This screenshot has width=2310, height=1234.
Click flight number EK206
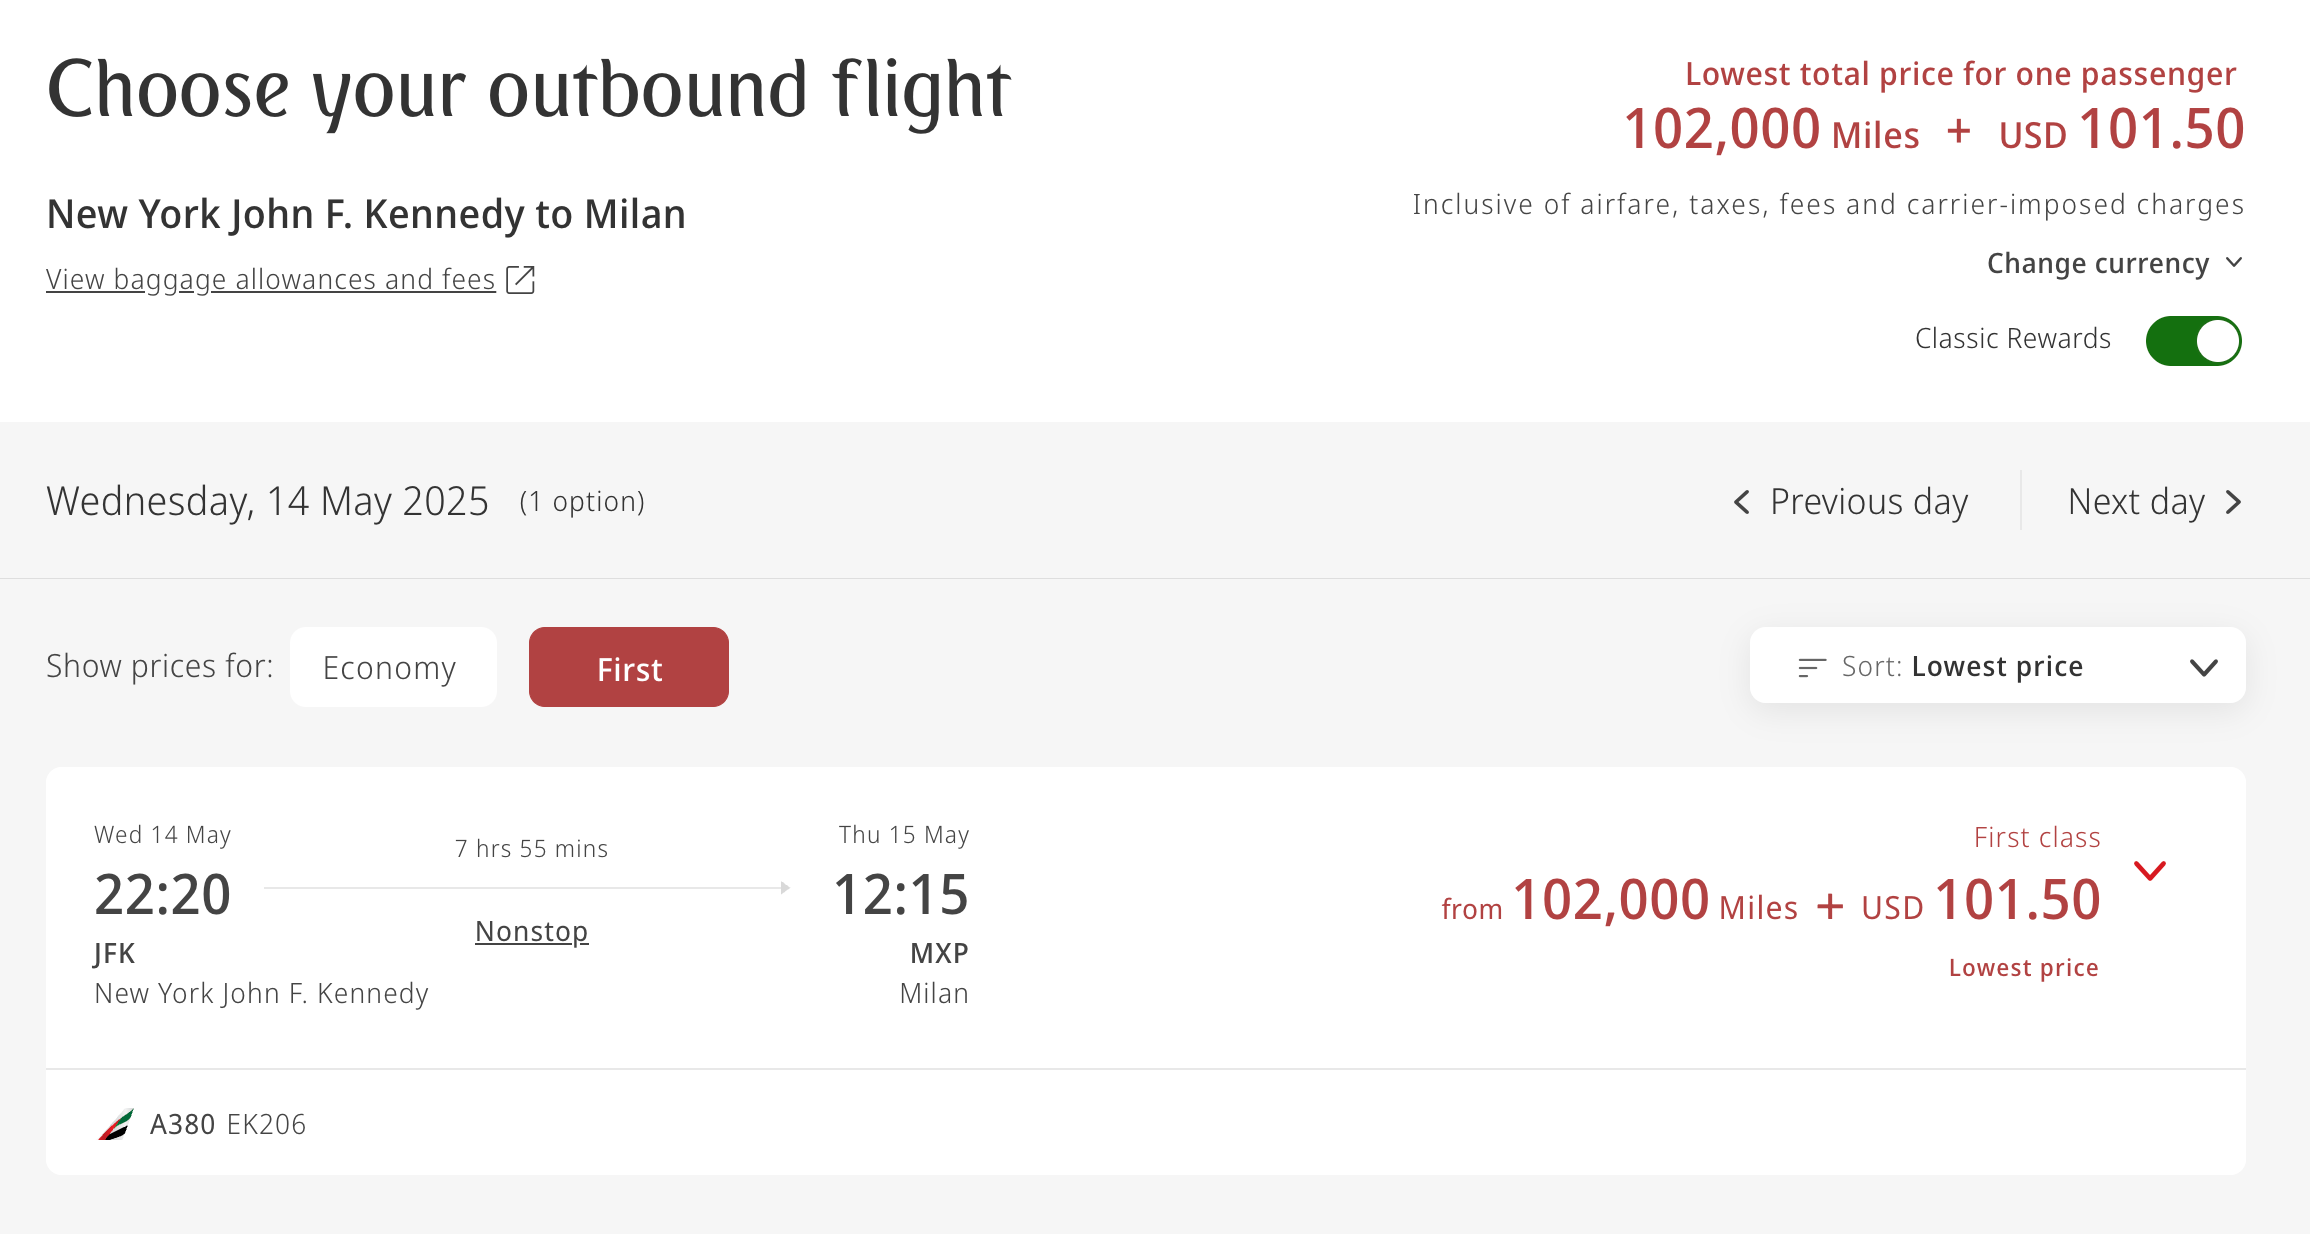click(x=266, y=1122)
